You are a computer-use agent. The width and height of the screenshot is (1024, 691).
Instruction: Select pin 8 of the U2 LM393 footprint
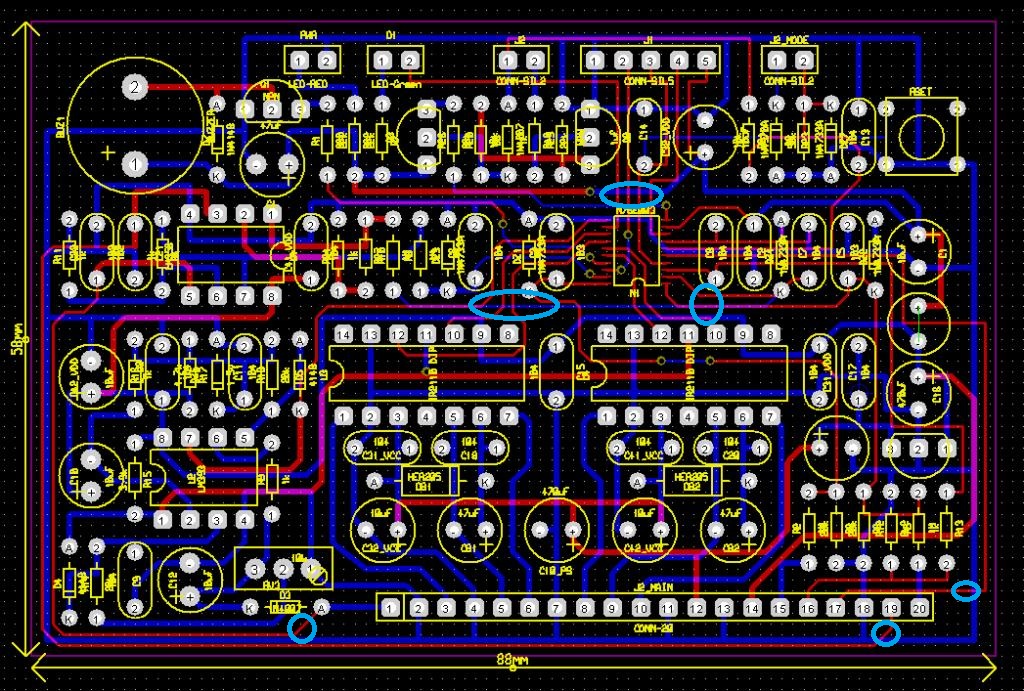(163, 438)
